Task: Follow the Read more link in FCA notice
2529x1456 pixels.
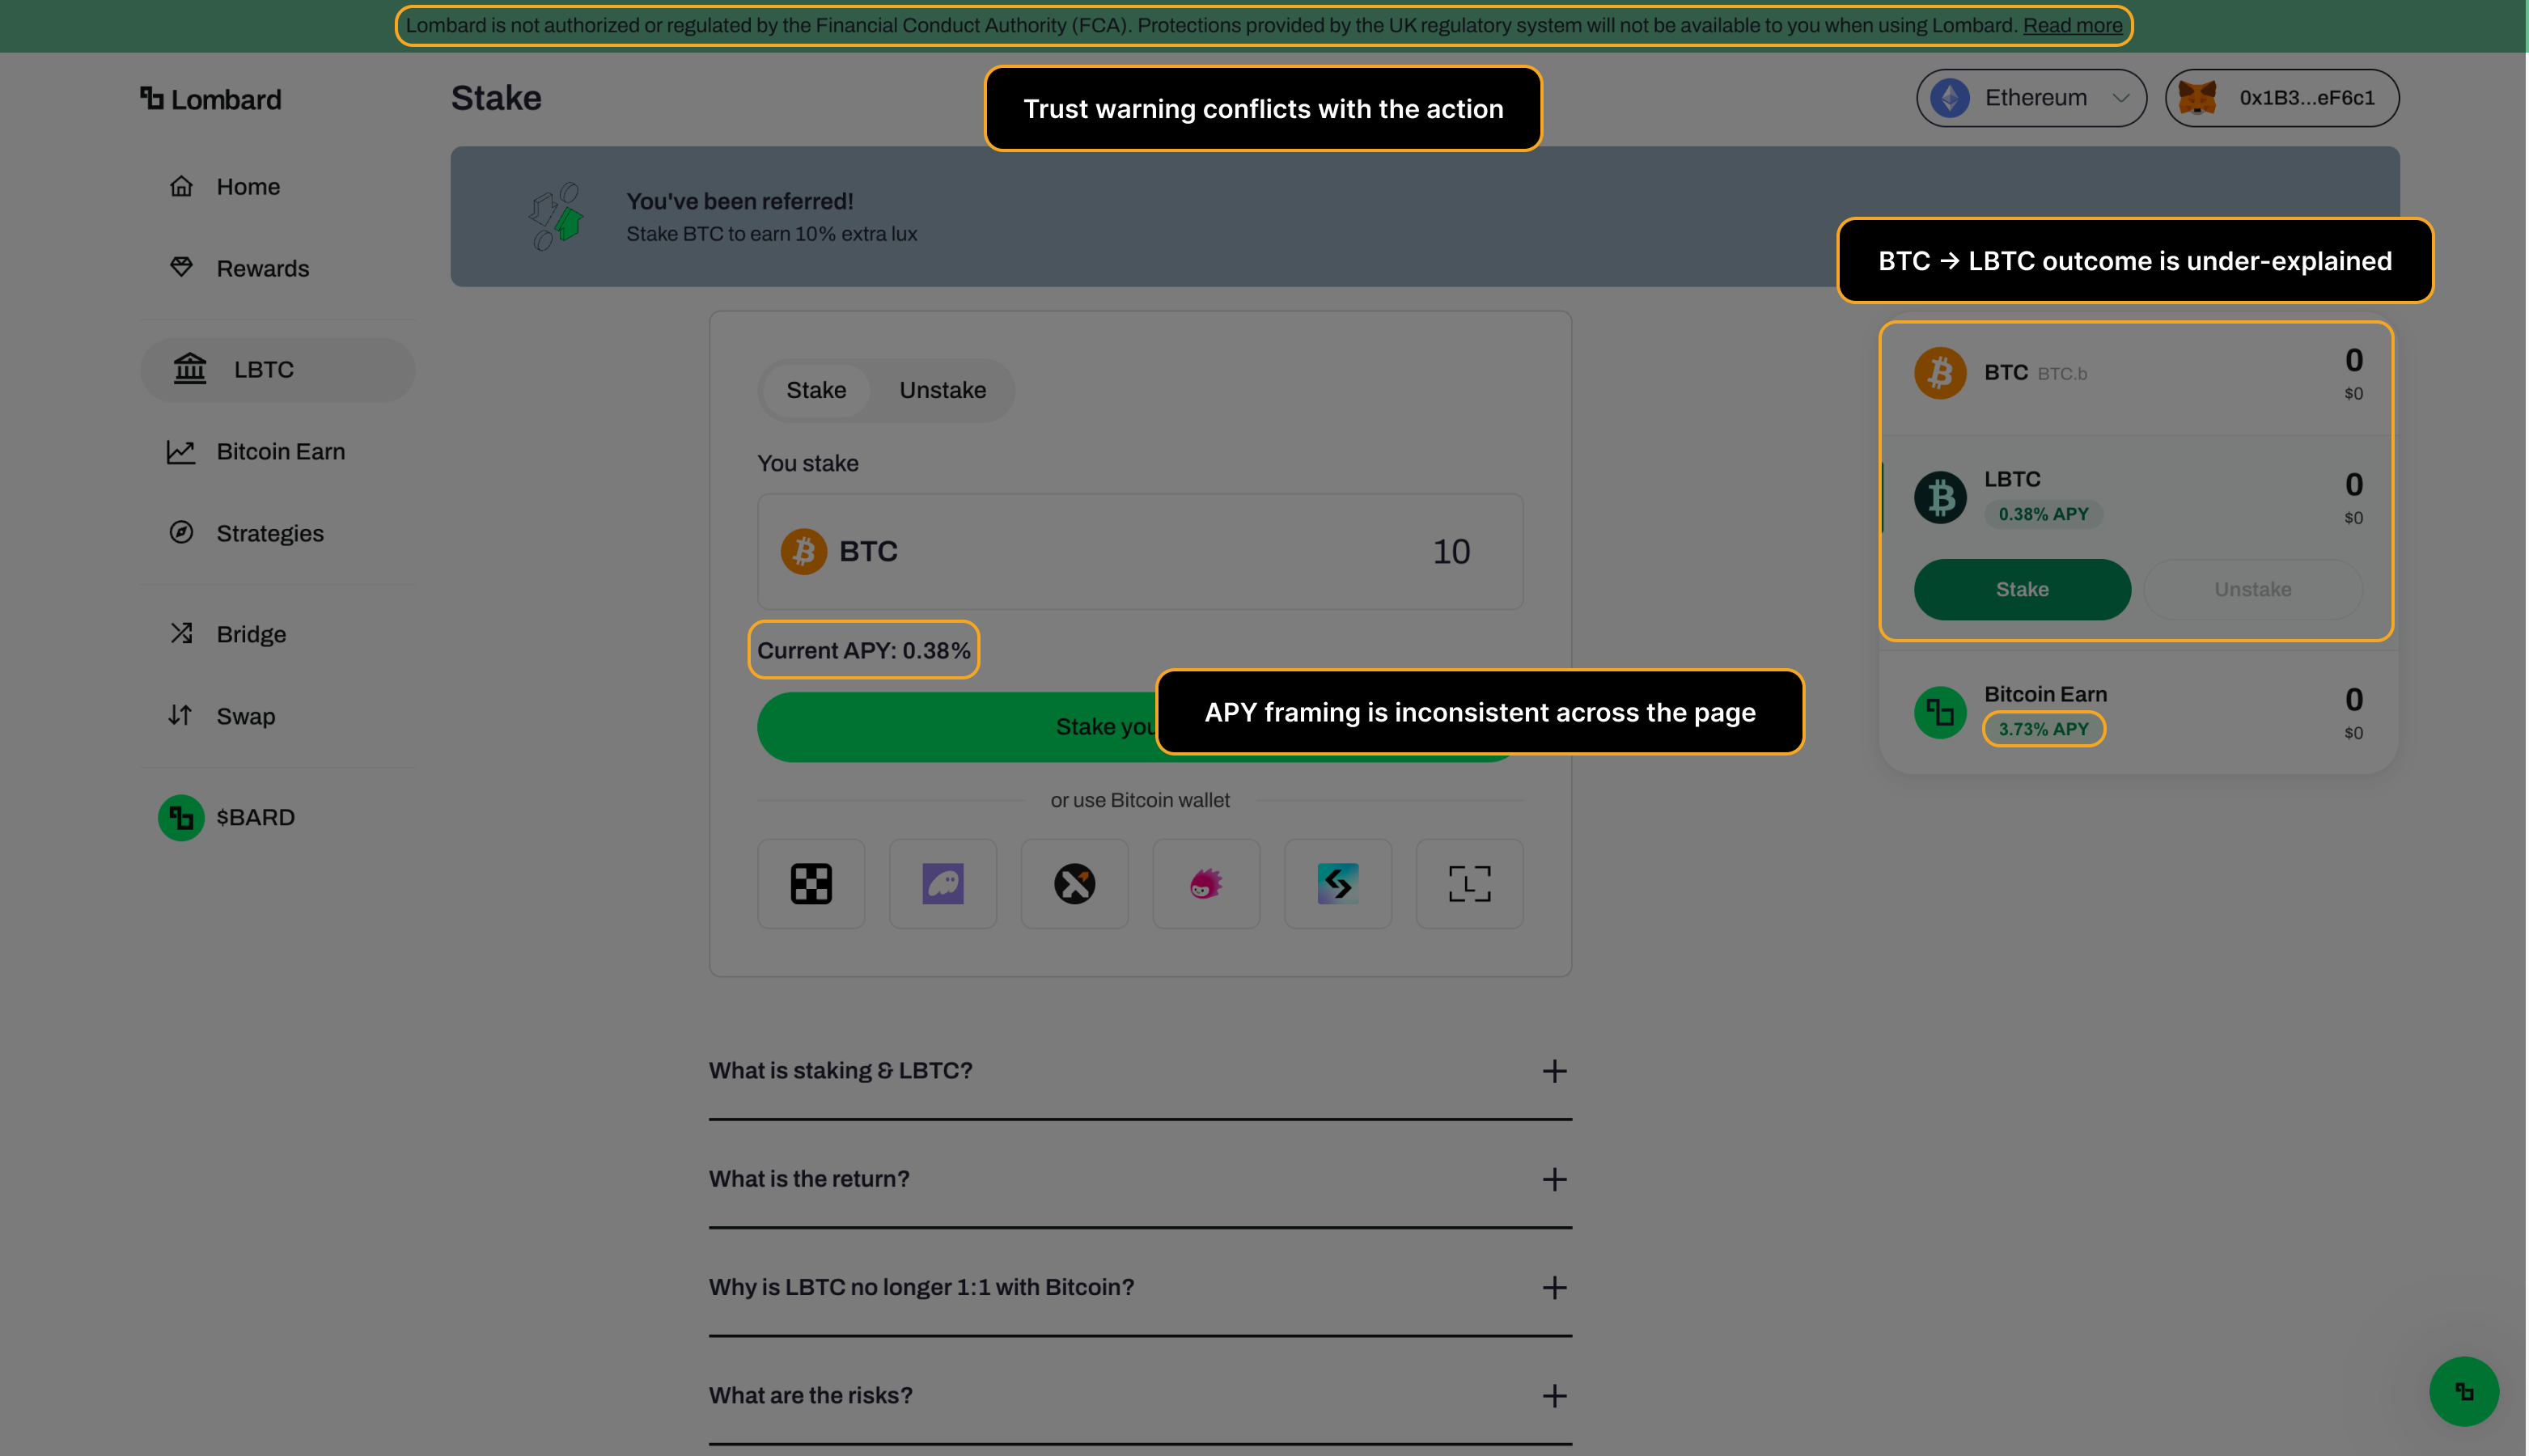Action: tap(2072, 26)
